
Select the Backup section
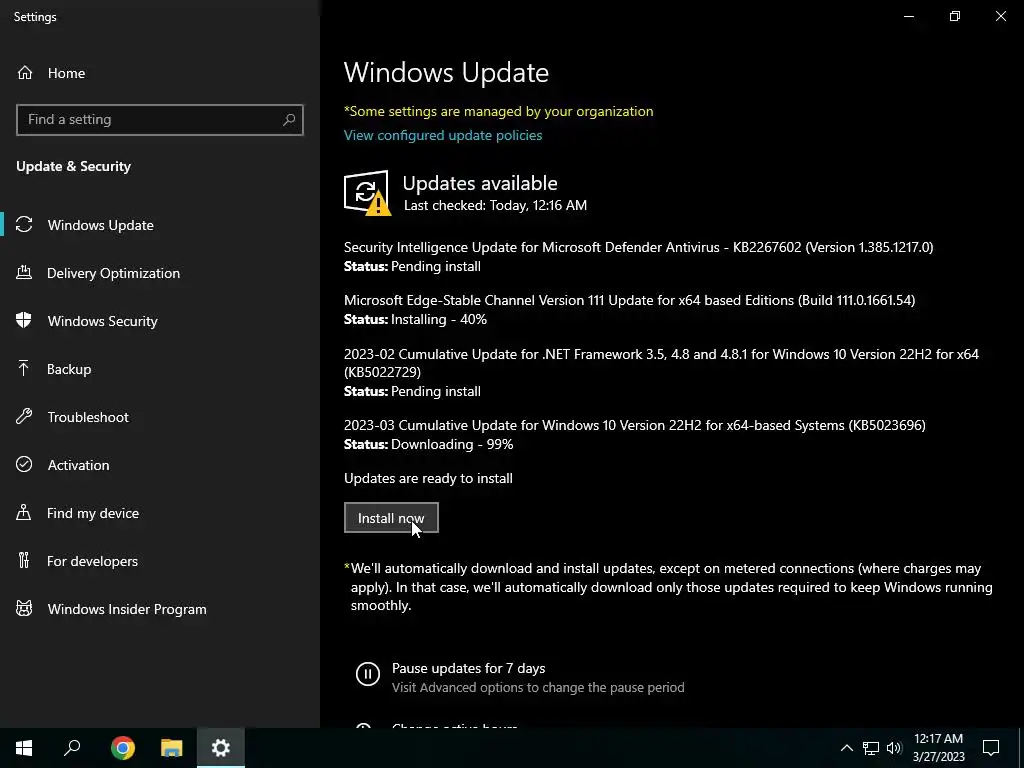tap(160, 369)
